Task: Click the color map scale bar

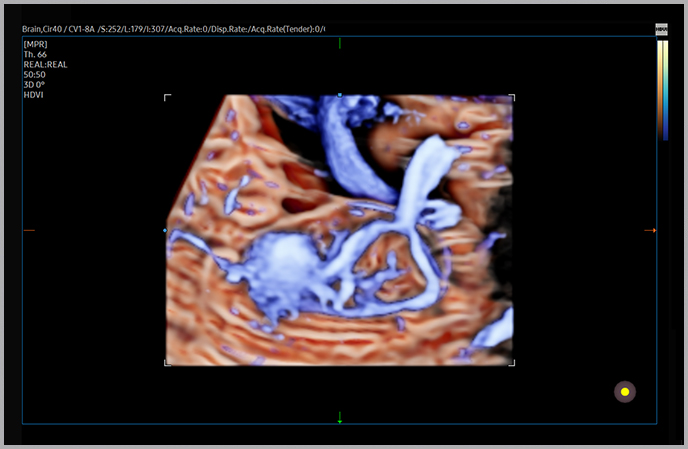Action: [662, 90]
